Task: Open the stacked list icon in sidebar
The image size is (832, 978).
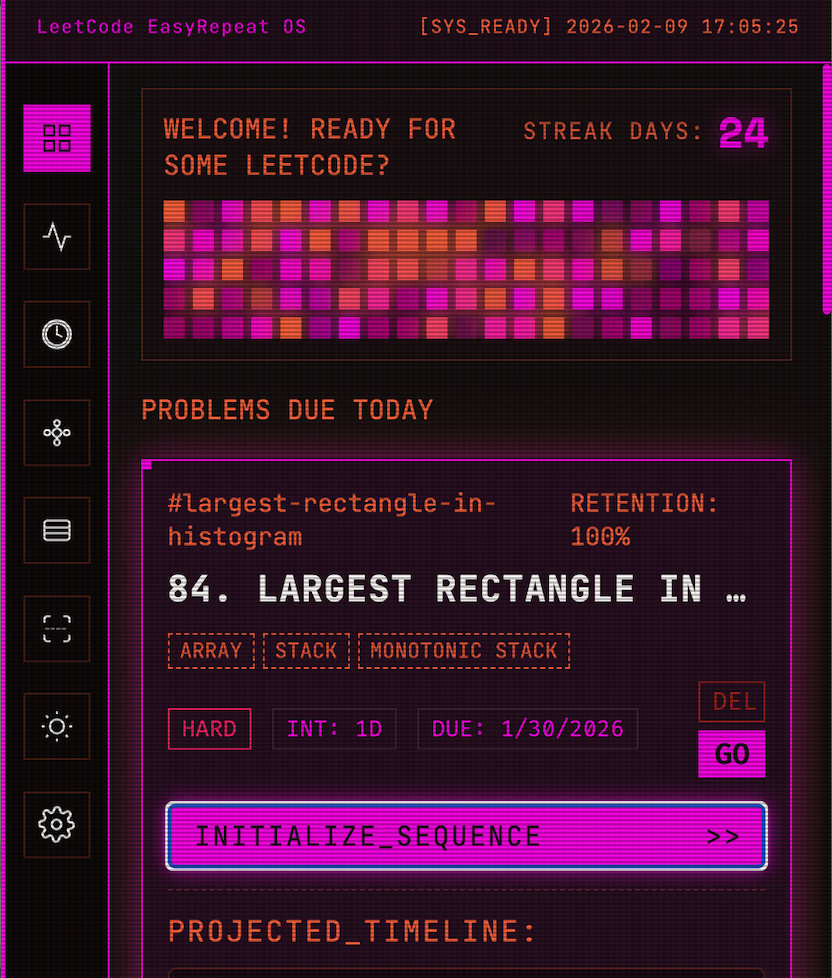Action: [57, 530]
